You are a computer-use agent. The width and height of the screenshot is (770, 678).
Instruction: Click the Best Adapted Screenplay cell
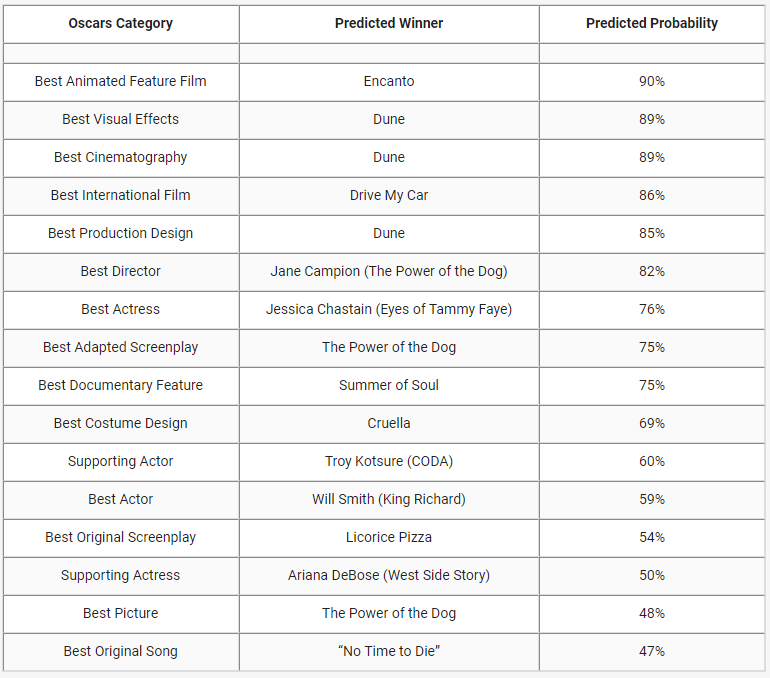pos(120,347)
